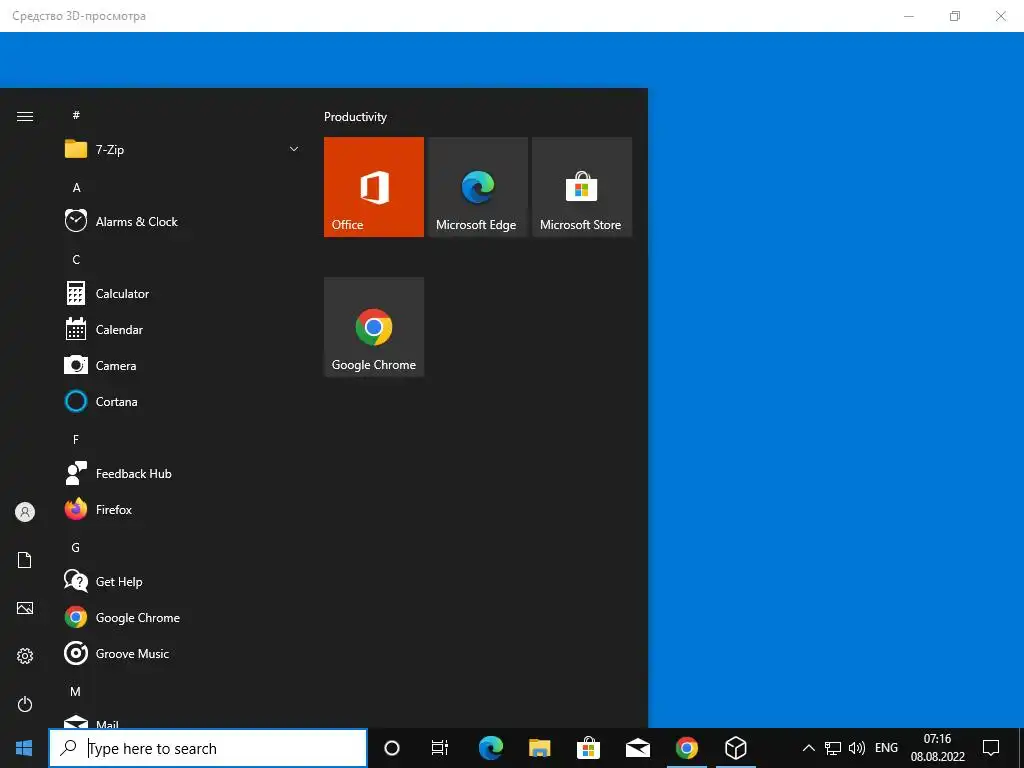Image resolution: width=1024 pixels, height=768 pixels.
Task: Open the Office tile
Action: [374, 187]
